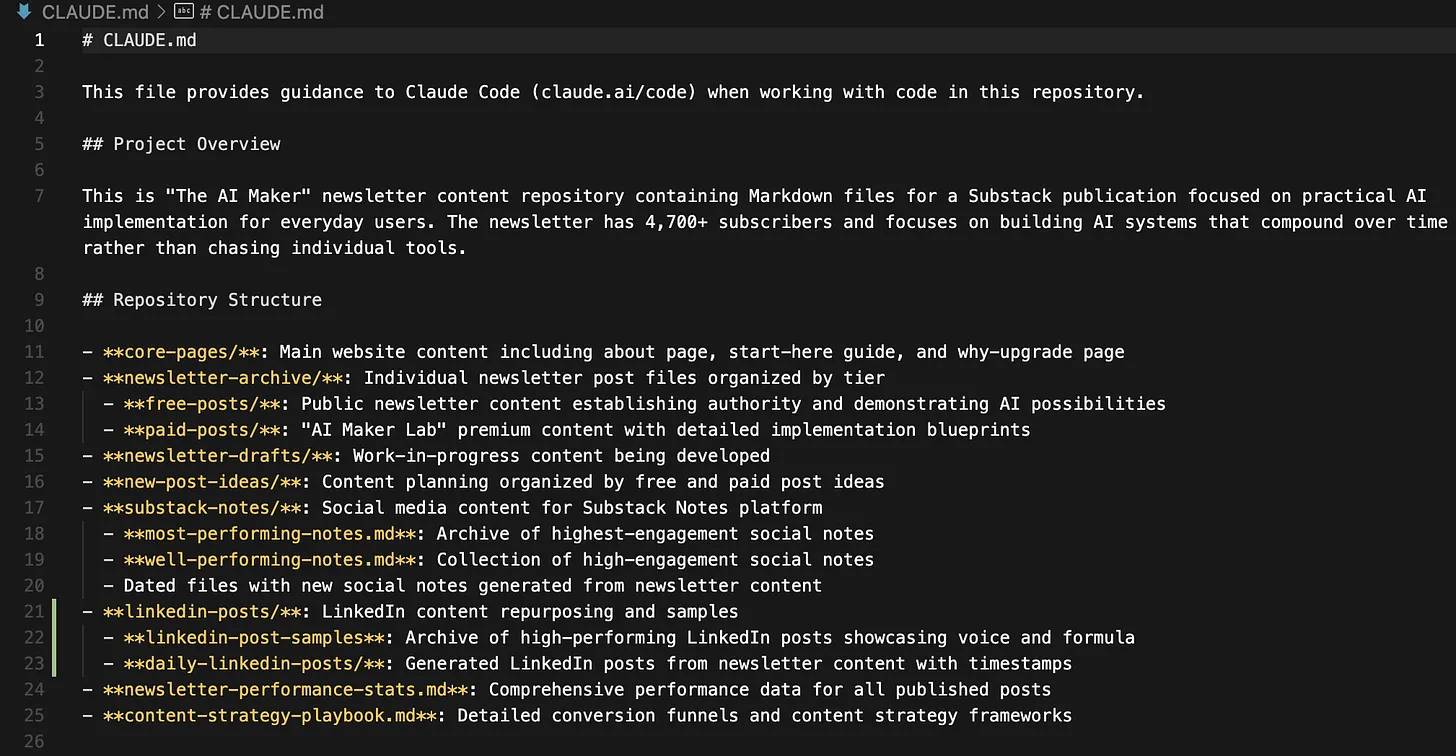Click the chevron separator in the breadcrumb bar
The height and width of the screenshot is (756, 1456).
tap(160, 12)
